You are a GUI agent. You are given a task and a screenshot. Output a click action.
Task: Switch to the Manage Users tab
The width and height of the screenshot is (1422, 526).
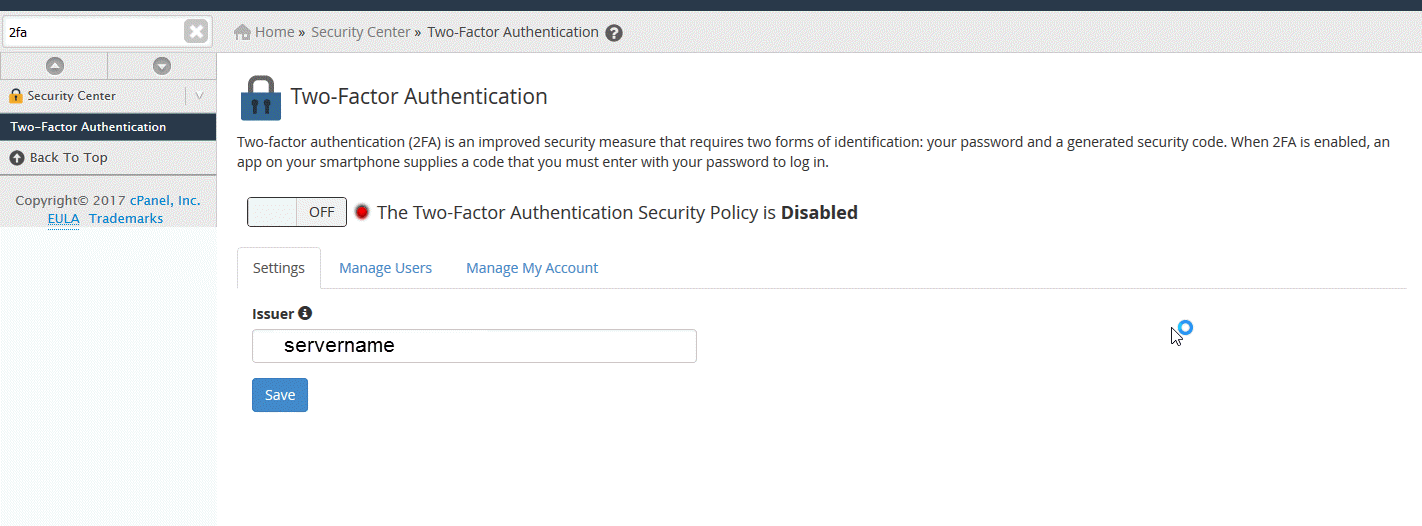[x=385, y=268]
